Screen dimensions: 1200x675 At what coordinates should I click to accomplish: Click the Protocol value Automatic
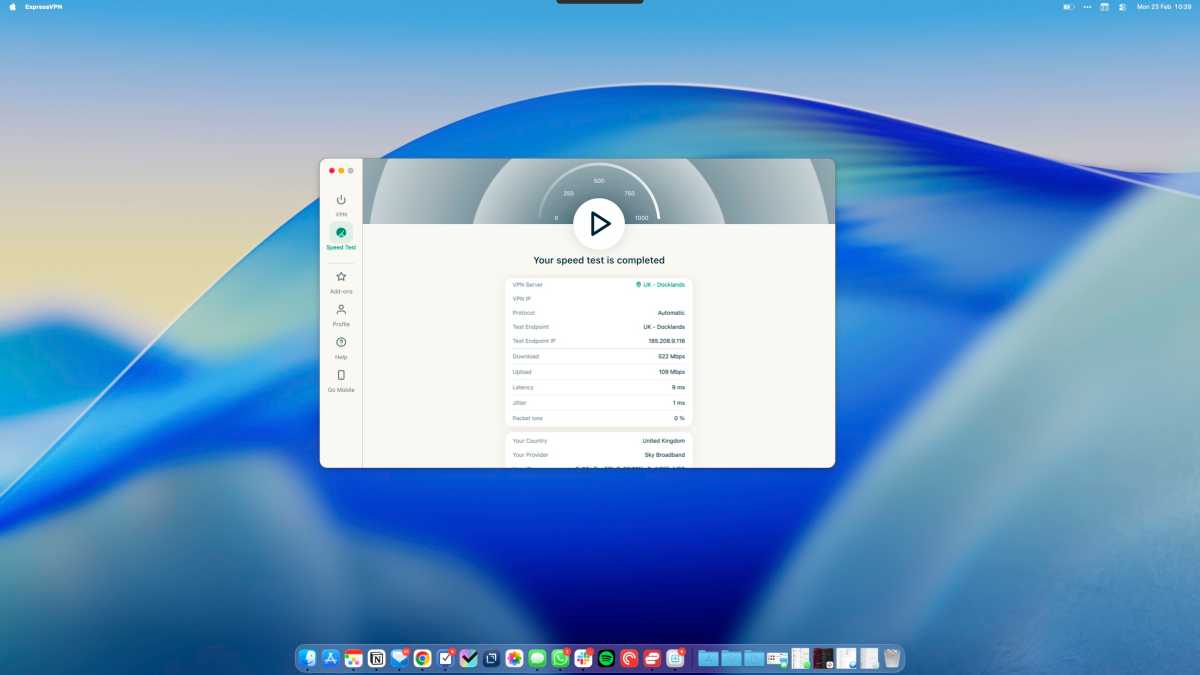click(x=671, y=313)
